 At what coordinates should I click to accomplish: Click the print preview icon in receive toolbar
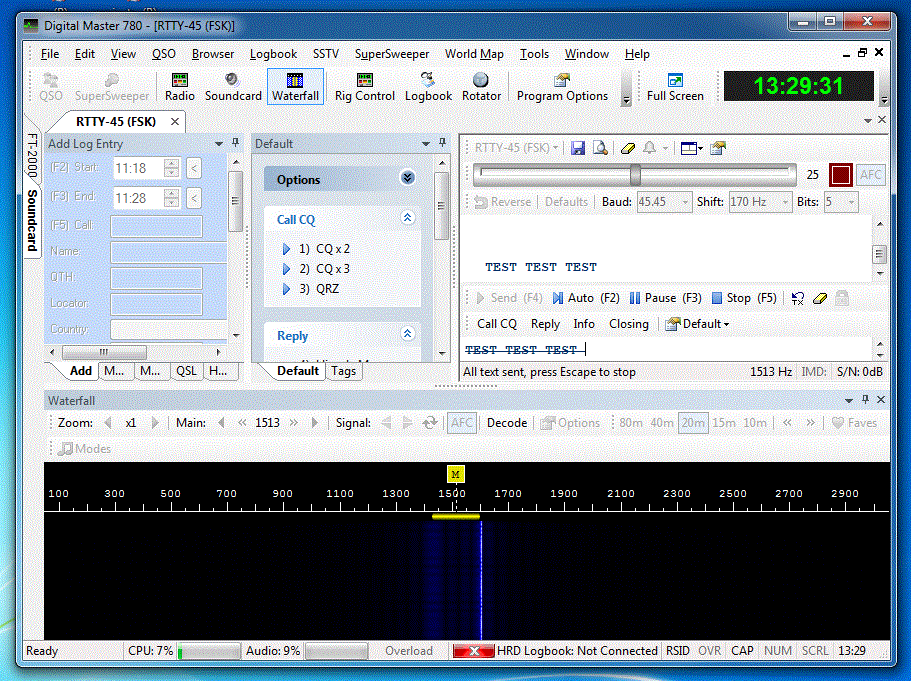600,148
